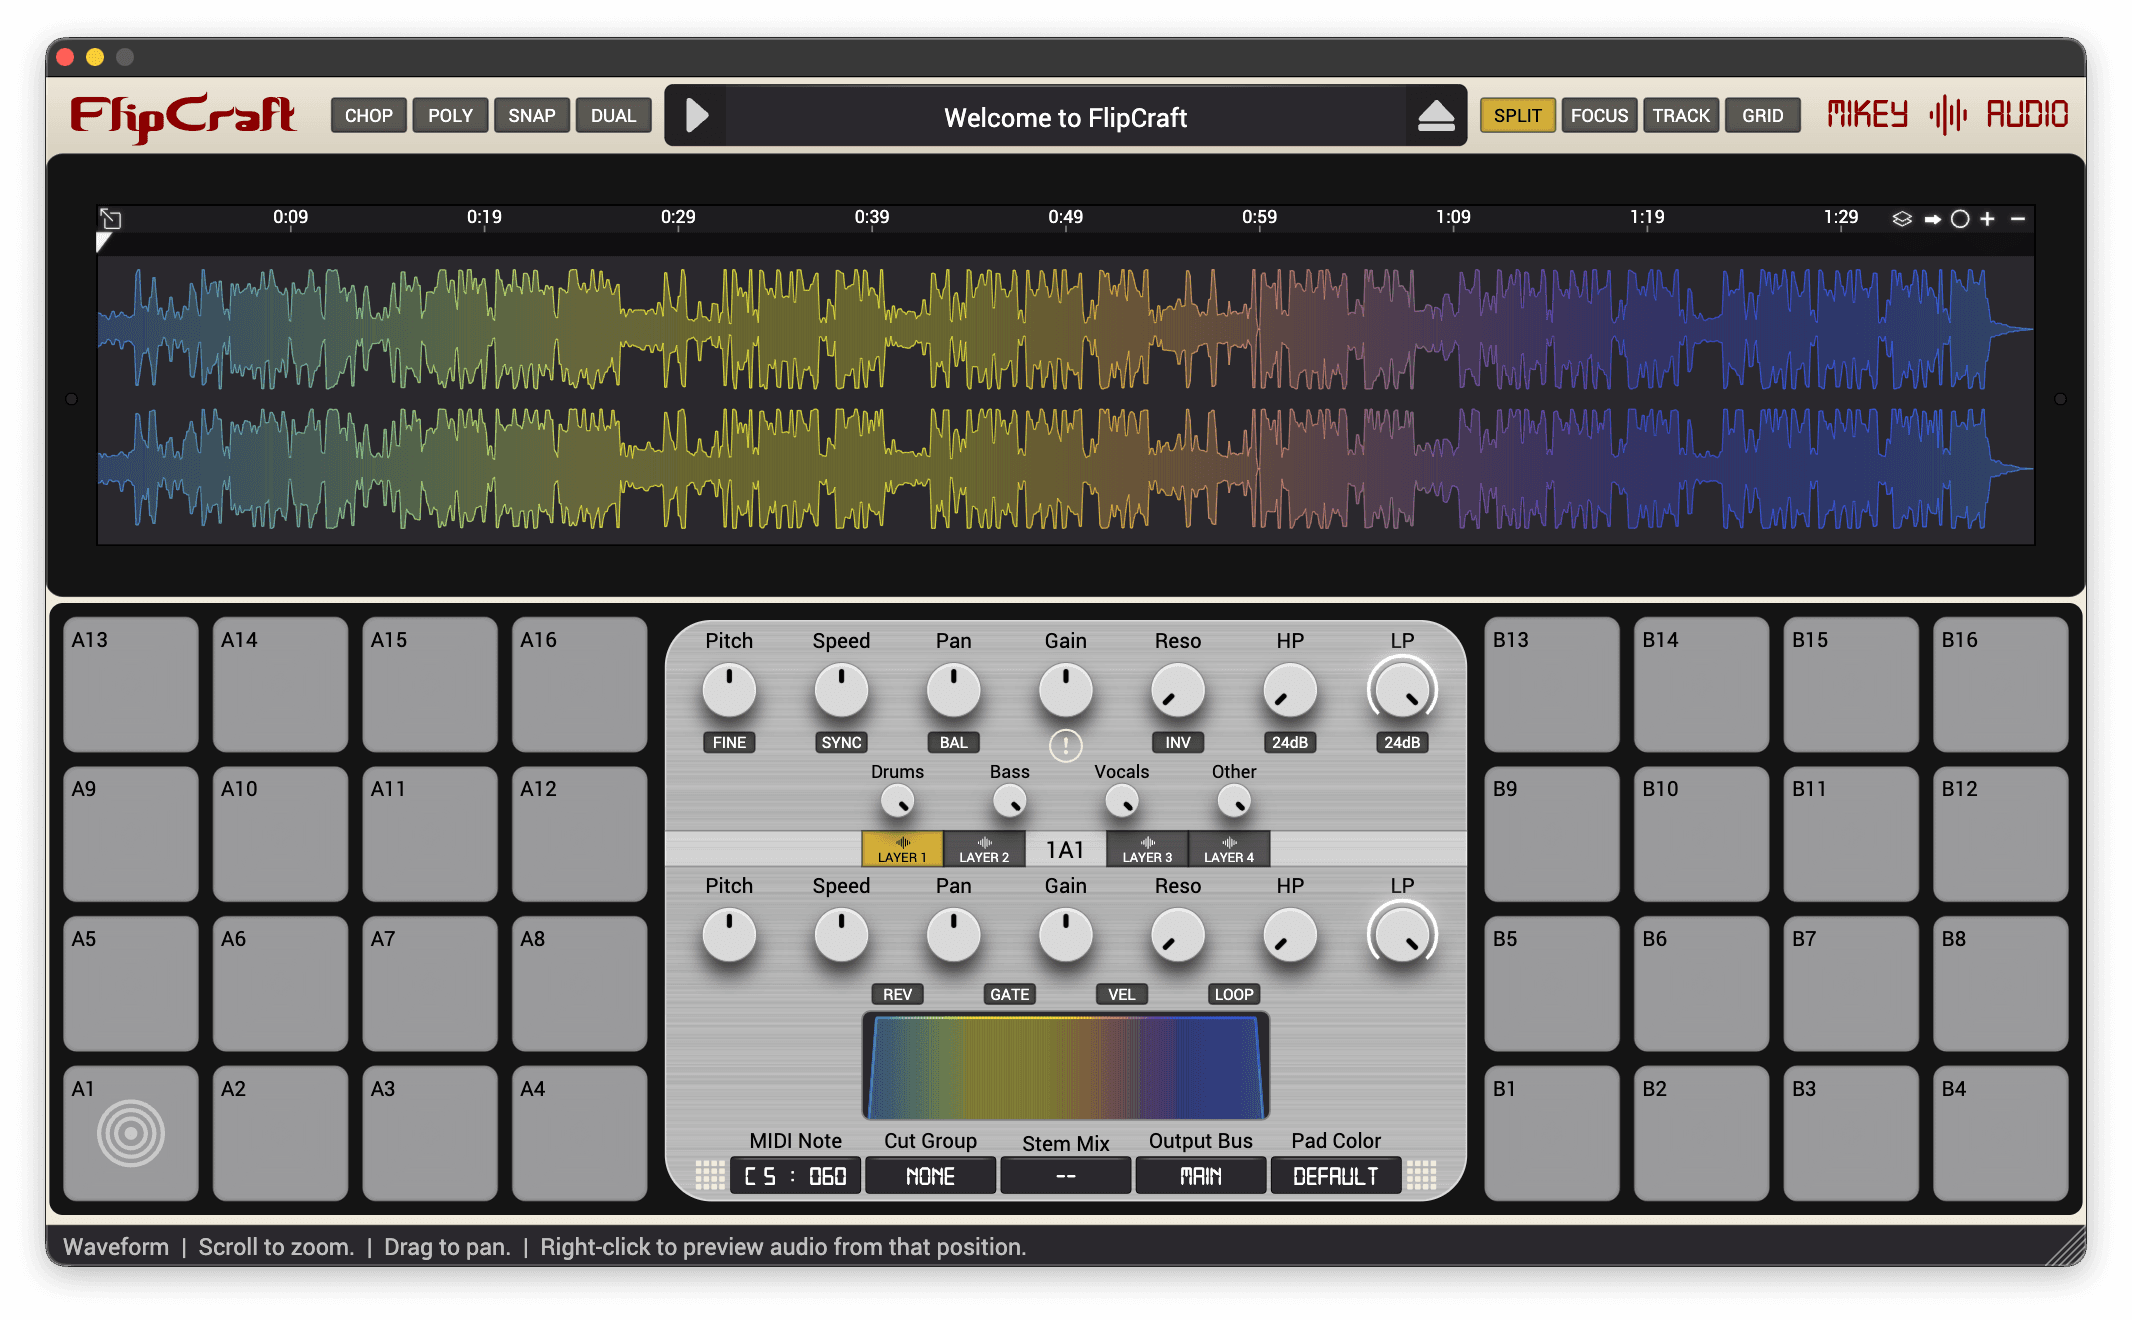Click the expand icon at the waveform's top-left
This screenshot has height=1320, width=2132.
[111, 219]
